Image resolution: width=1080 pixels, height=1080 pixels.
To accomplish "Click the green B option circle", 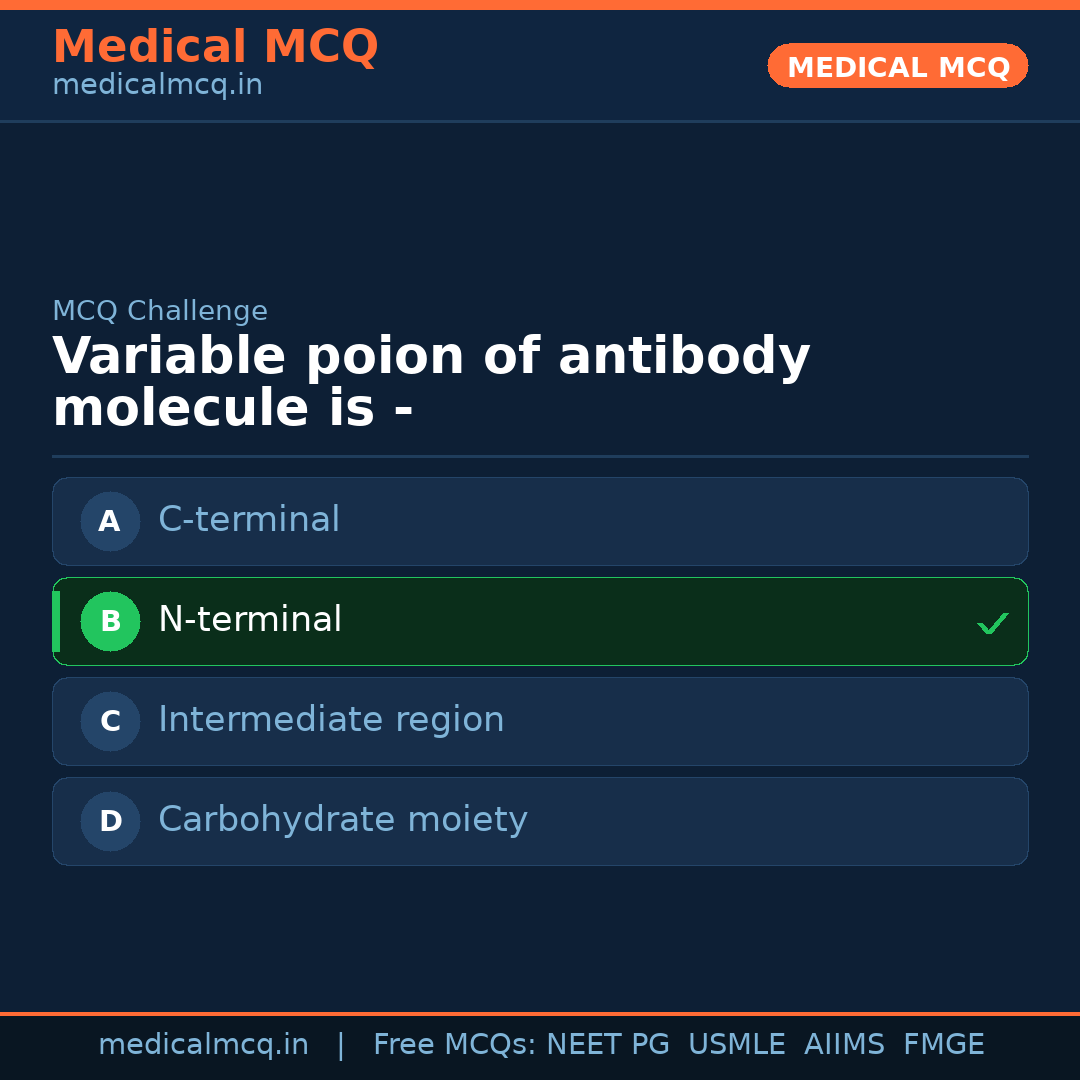I will pos(110,621).
